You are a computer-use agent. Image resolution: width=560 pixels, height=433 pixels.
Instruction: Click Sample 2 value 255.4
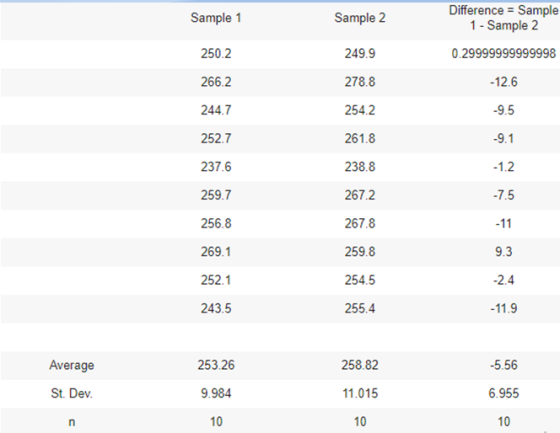360,308
